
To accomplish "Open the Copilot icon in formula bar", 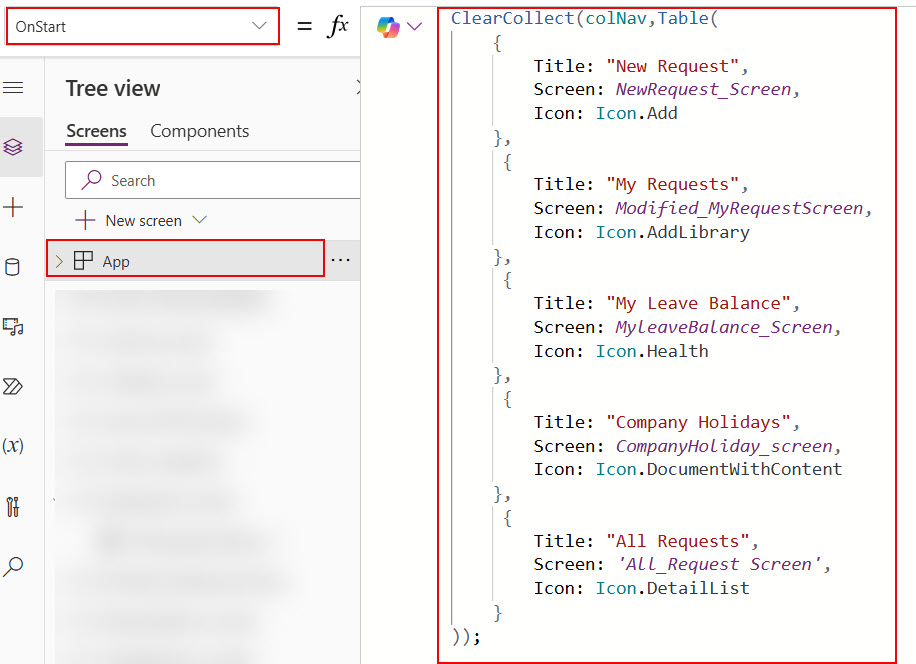I will point(388,27).
